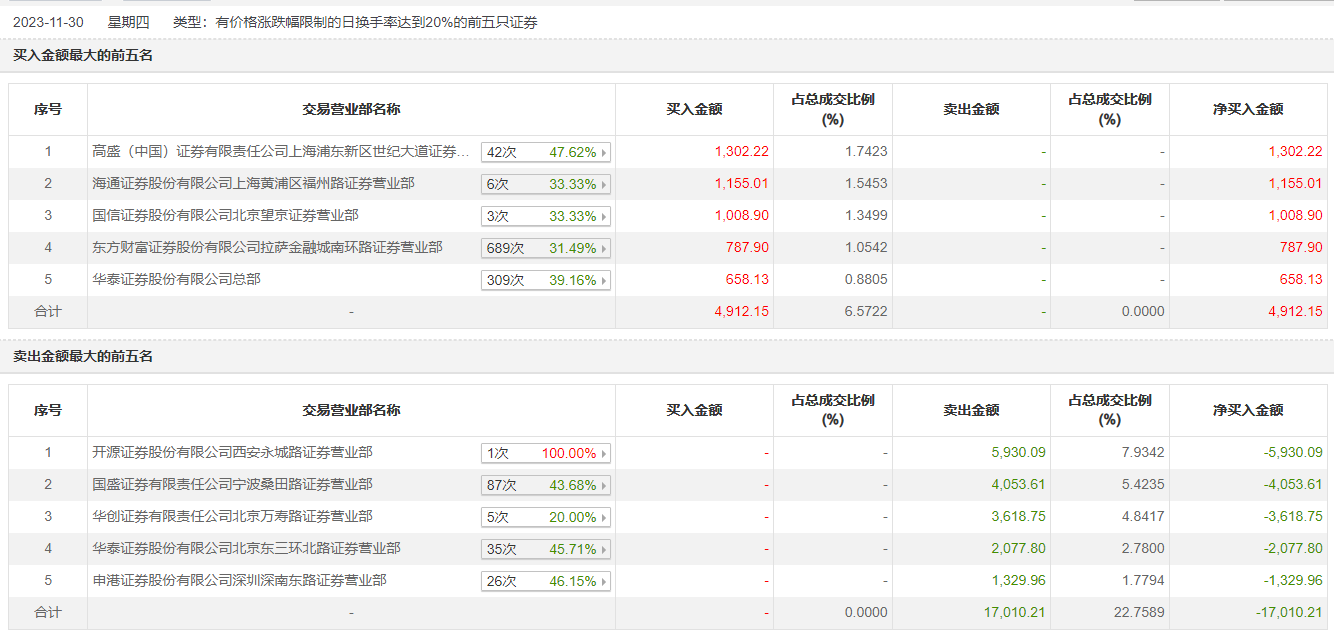
Task: Click 交易营业部名称 header in the buy table
Action: click(352, 109)
